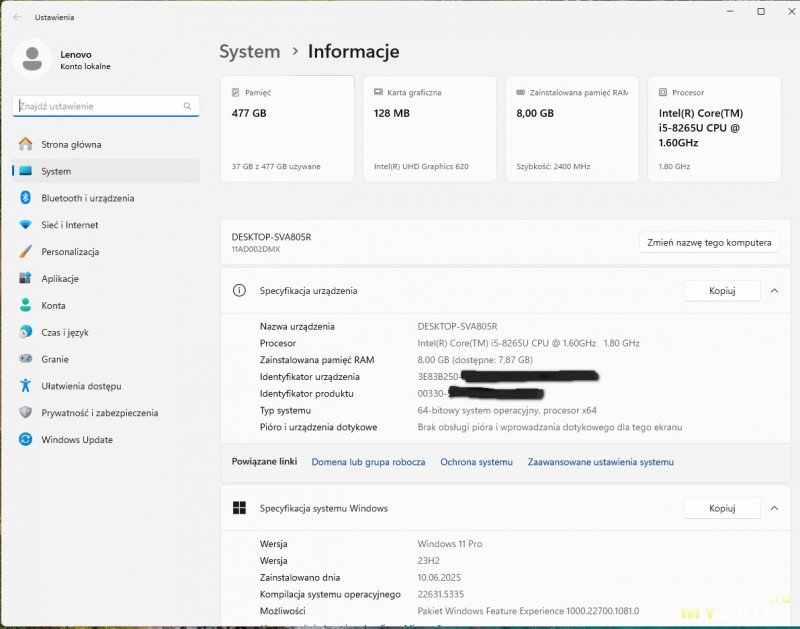
Task: Click the Pakiet Windows Feature Experience value
Action: point(528,611)
